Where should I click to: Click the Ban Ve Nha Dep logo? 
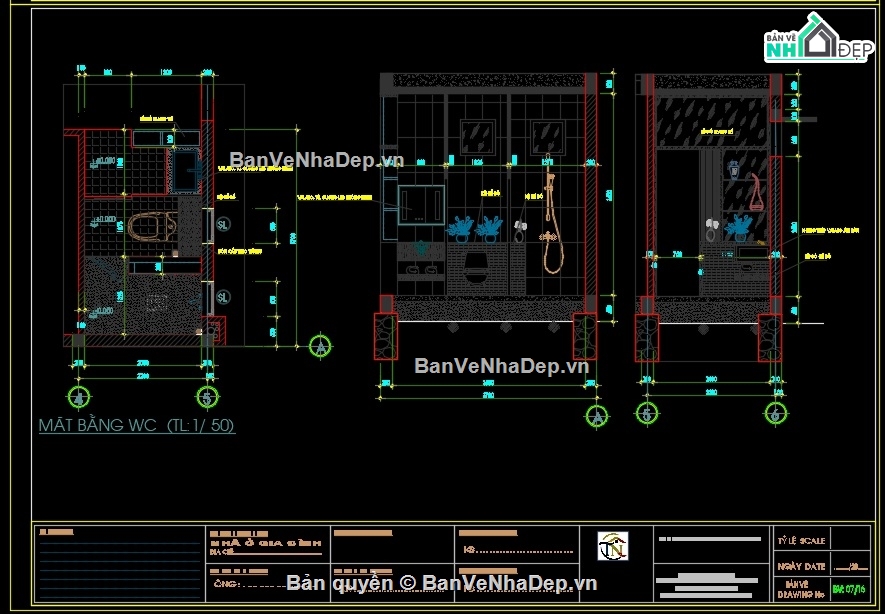tap(818, 37)
